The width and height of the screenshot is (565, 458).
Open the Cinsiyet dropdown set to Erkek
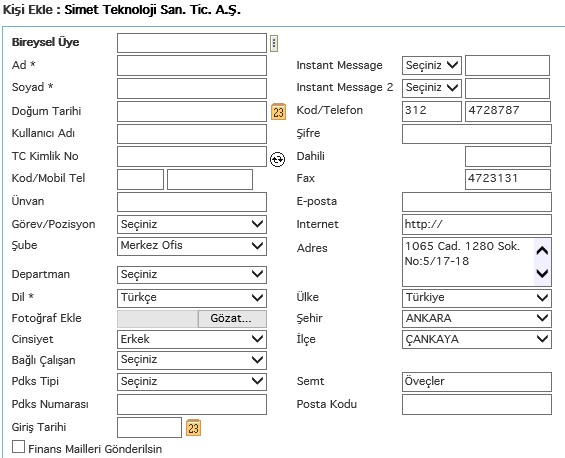tap(192, 339)
